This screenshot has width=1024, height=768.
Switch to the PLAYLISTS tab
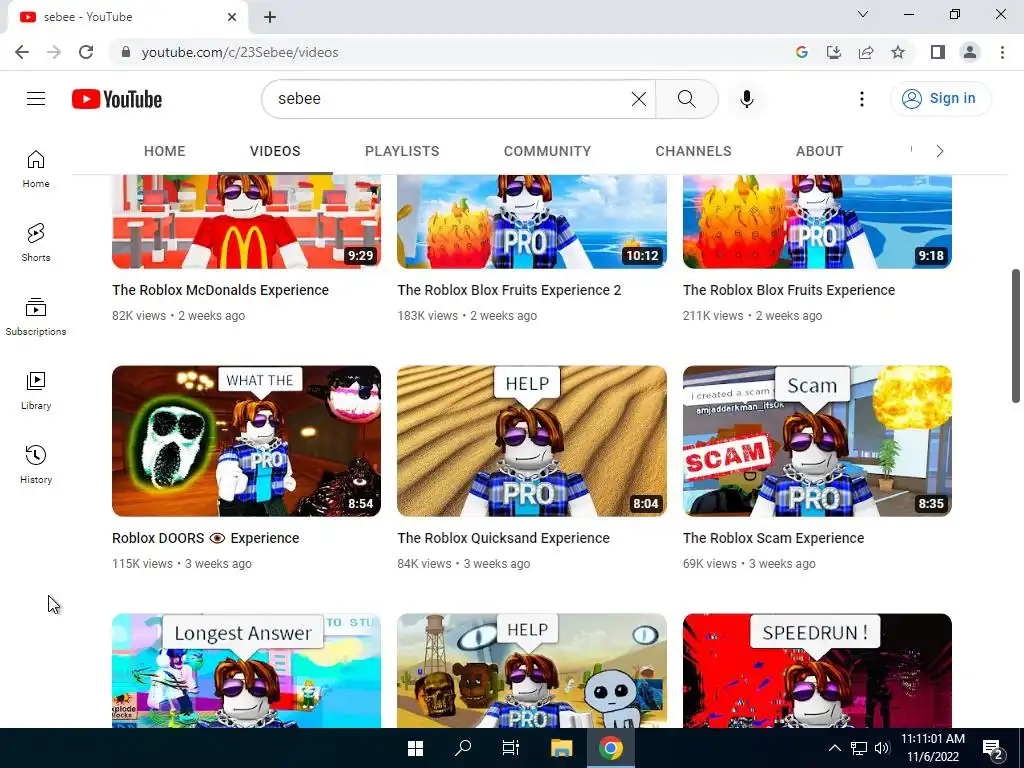[402, 151]
